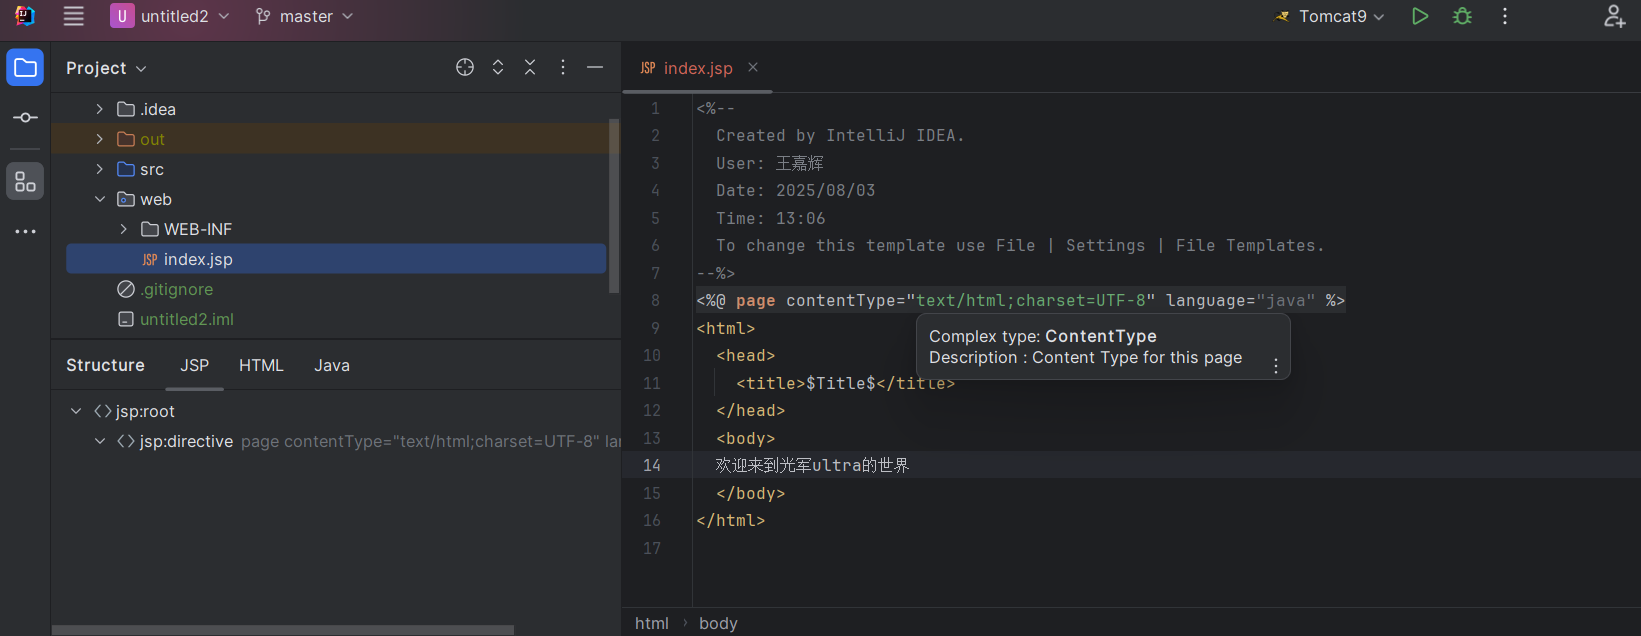This screenshot has height=636, width=1641.
Task: Collapse the jsp:directive structure node
Action: (x=100, y=441)
